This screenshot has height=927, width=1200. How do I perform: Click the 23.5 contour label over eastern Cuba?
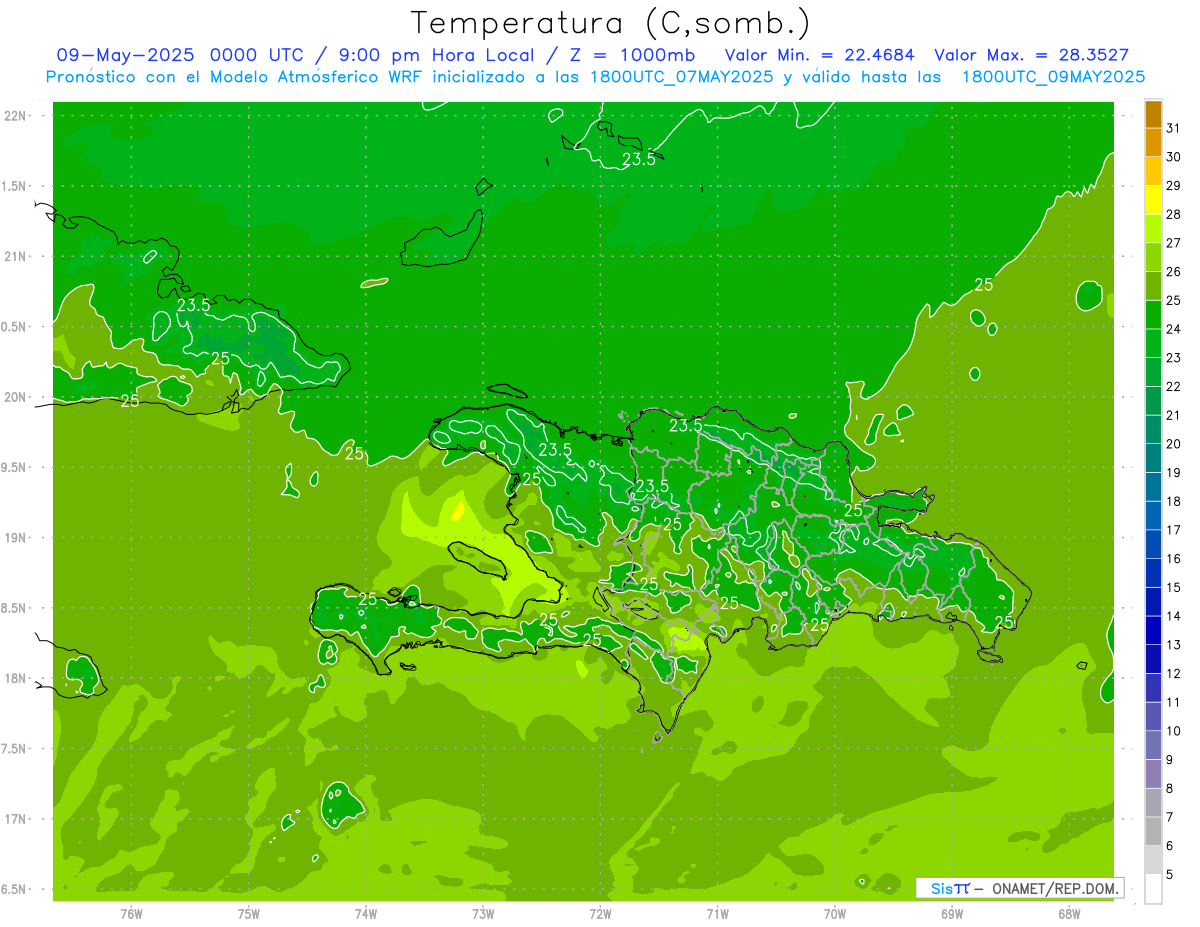[x=193, y=306]
